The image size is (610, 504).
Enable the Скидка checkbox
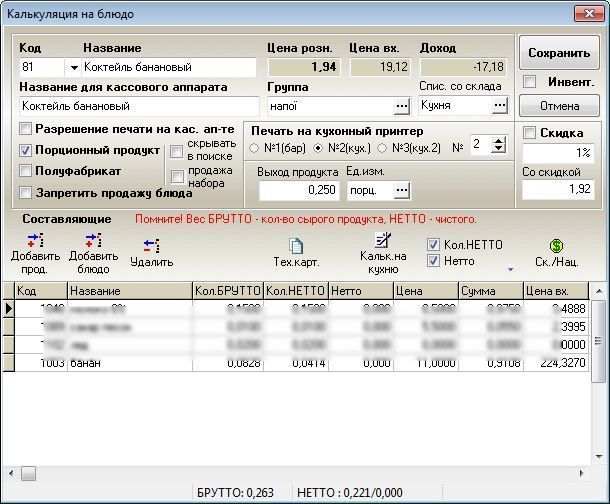point(529,133)
